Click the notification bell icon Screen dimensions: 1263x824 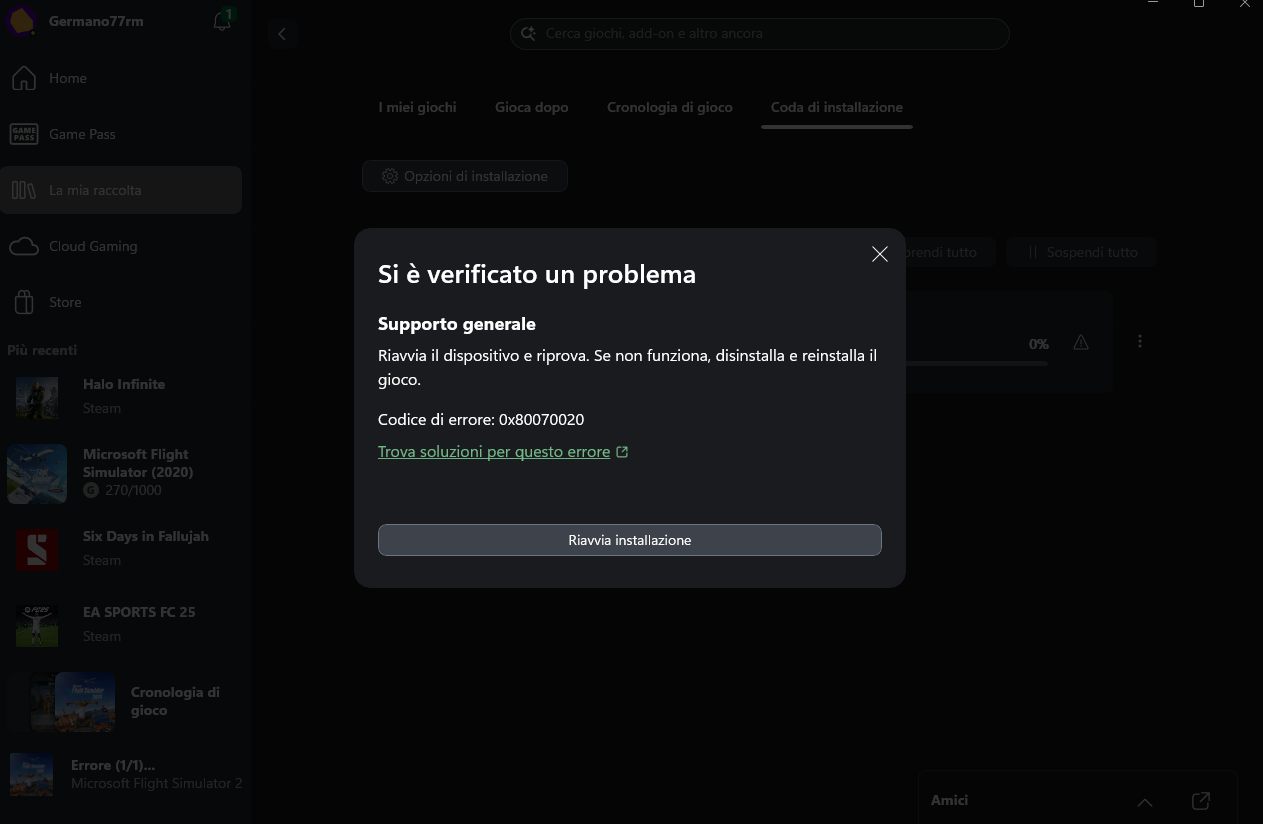[x=222, y=21]
